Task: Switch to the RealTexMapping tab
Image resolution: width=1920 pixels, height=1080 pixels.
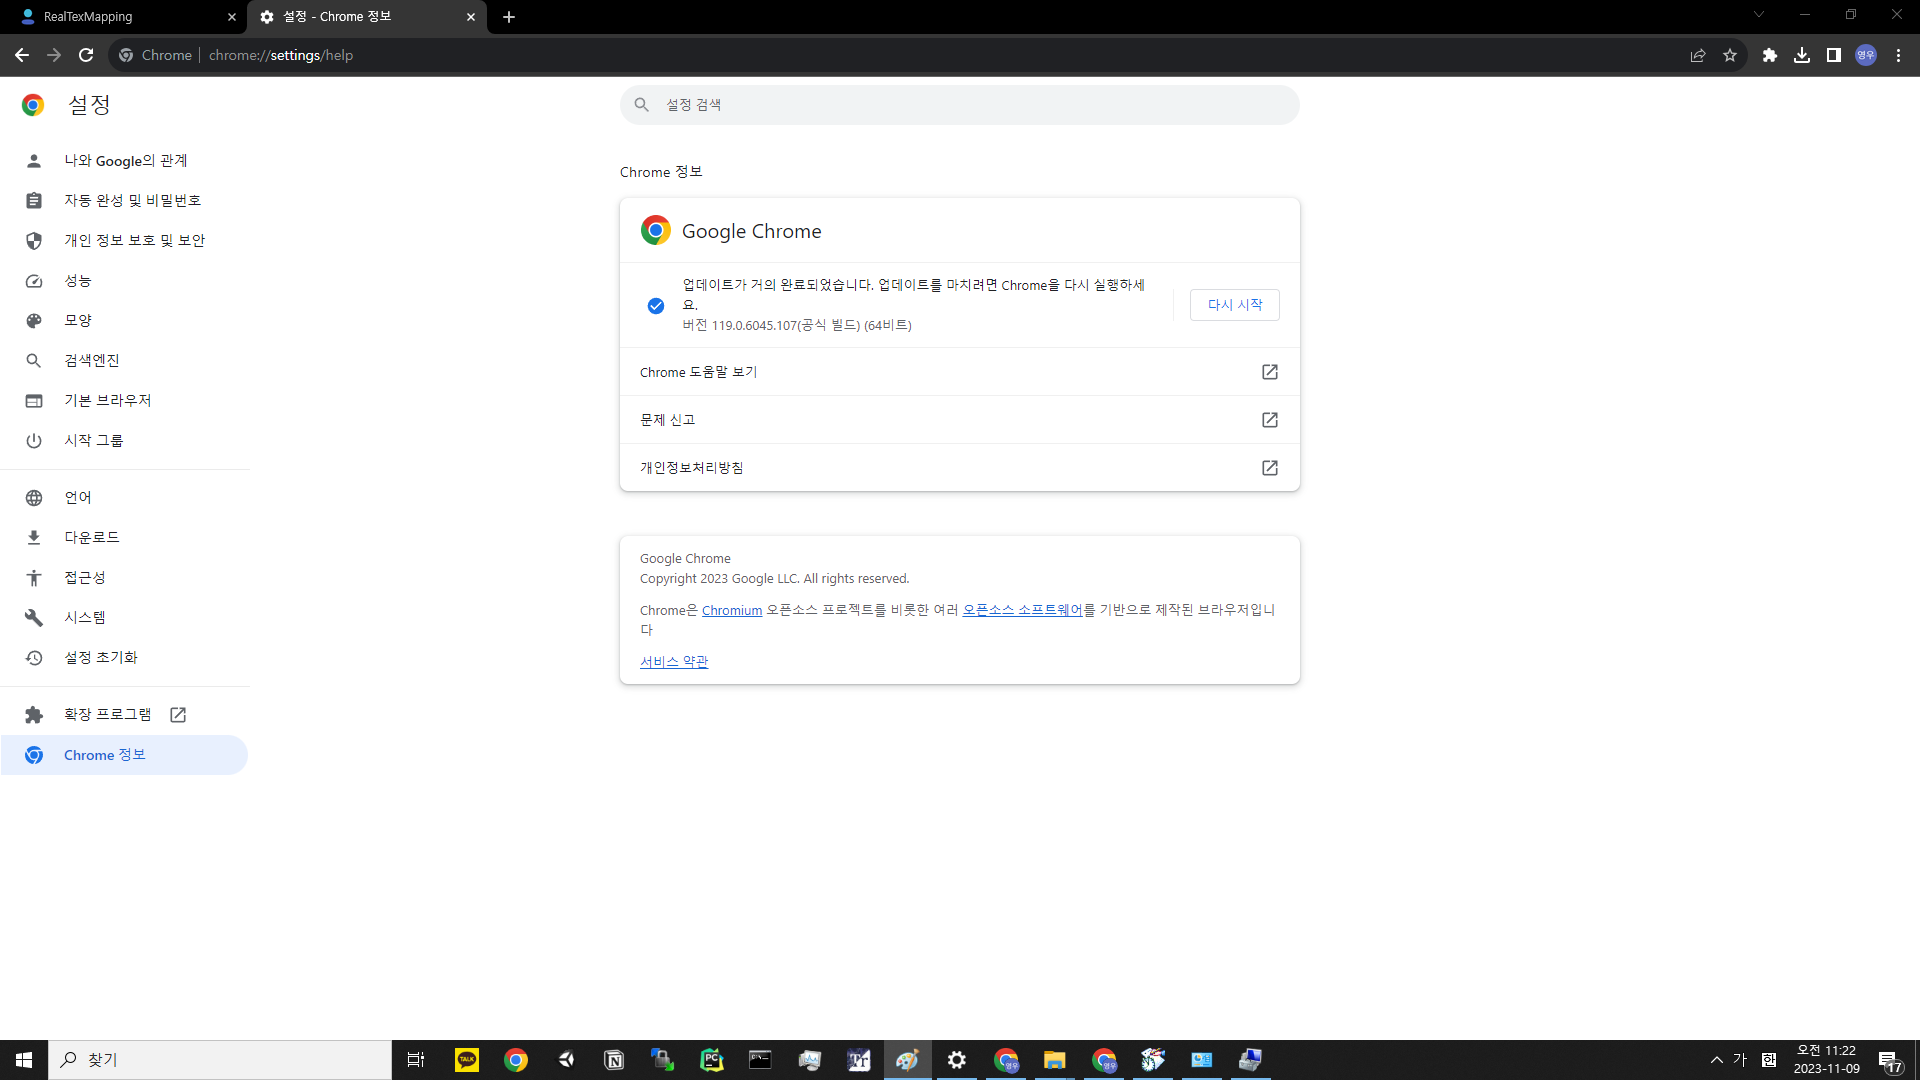Action: (110, 17)
